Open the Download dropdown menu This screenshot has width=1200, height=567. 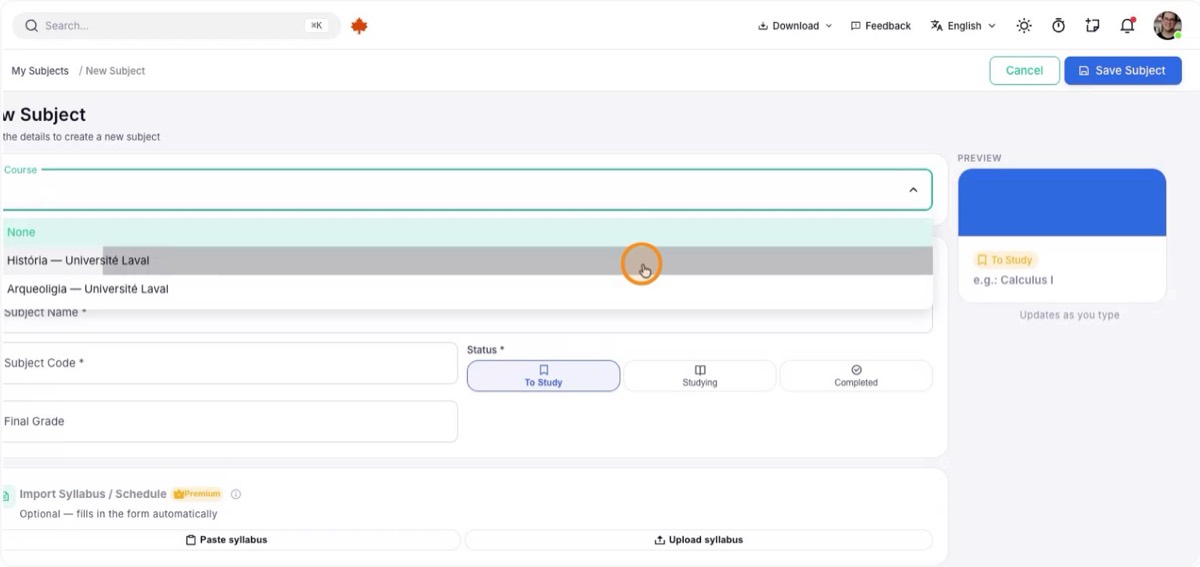tap(795, 26)
